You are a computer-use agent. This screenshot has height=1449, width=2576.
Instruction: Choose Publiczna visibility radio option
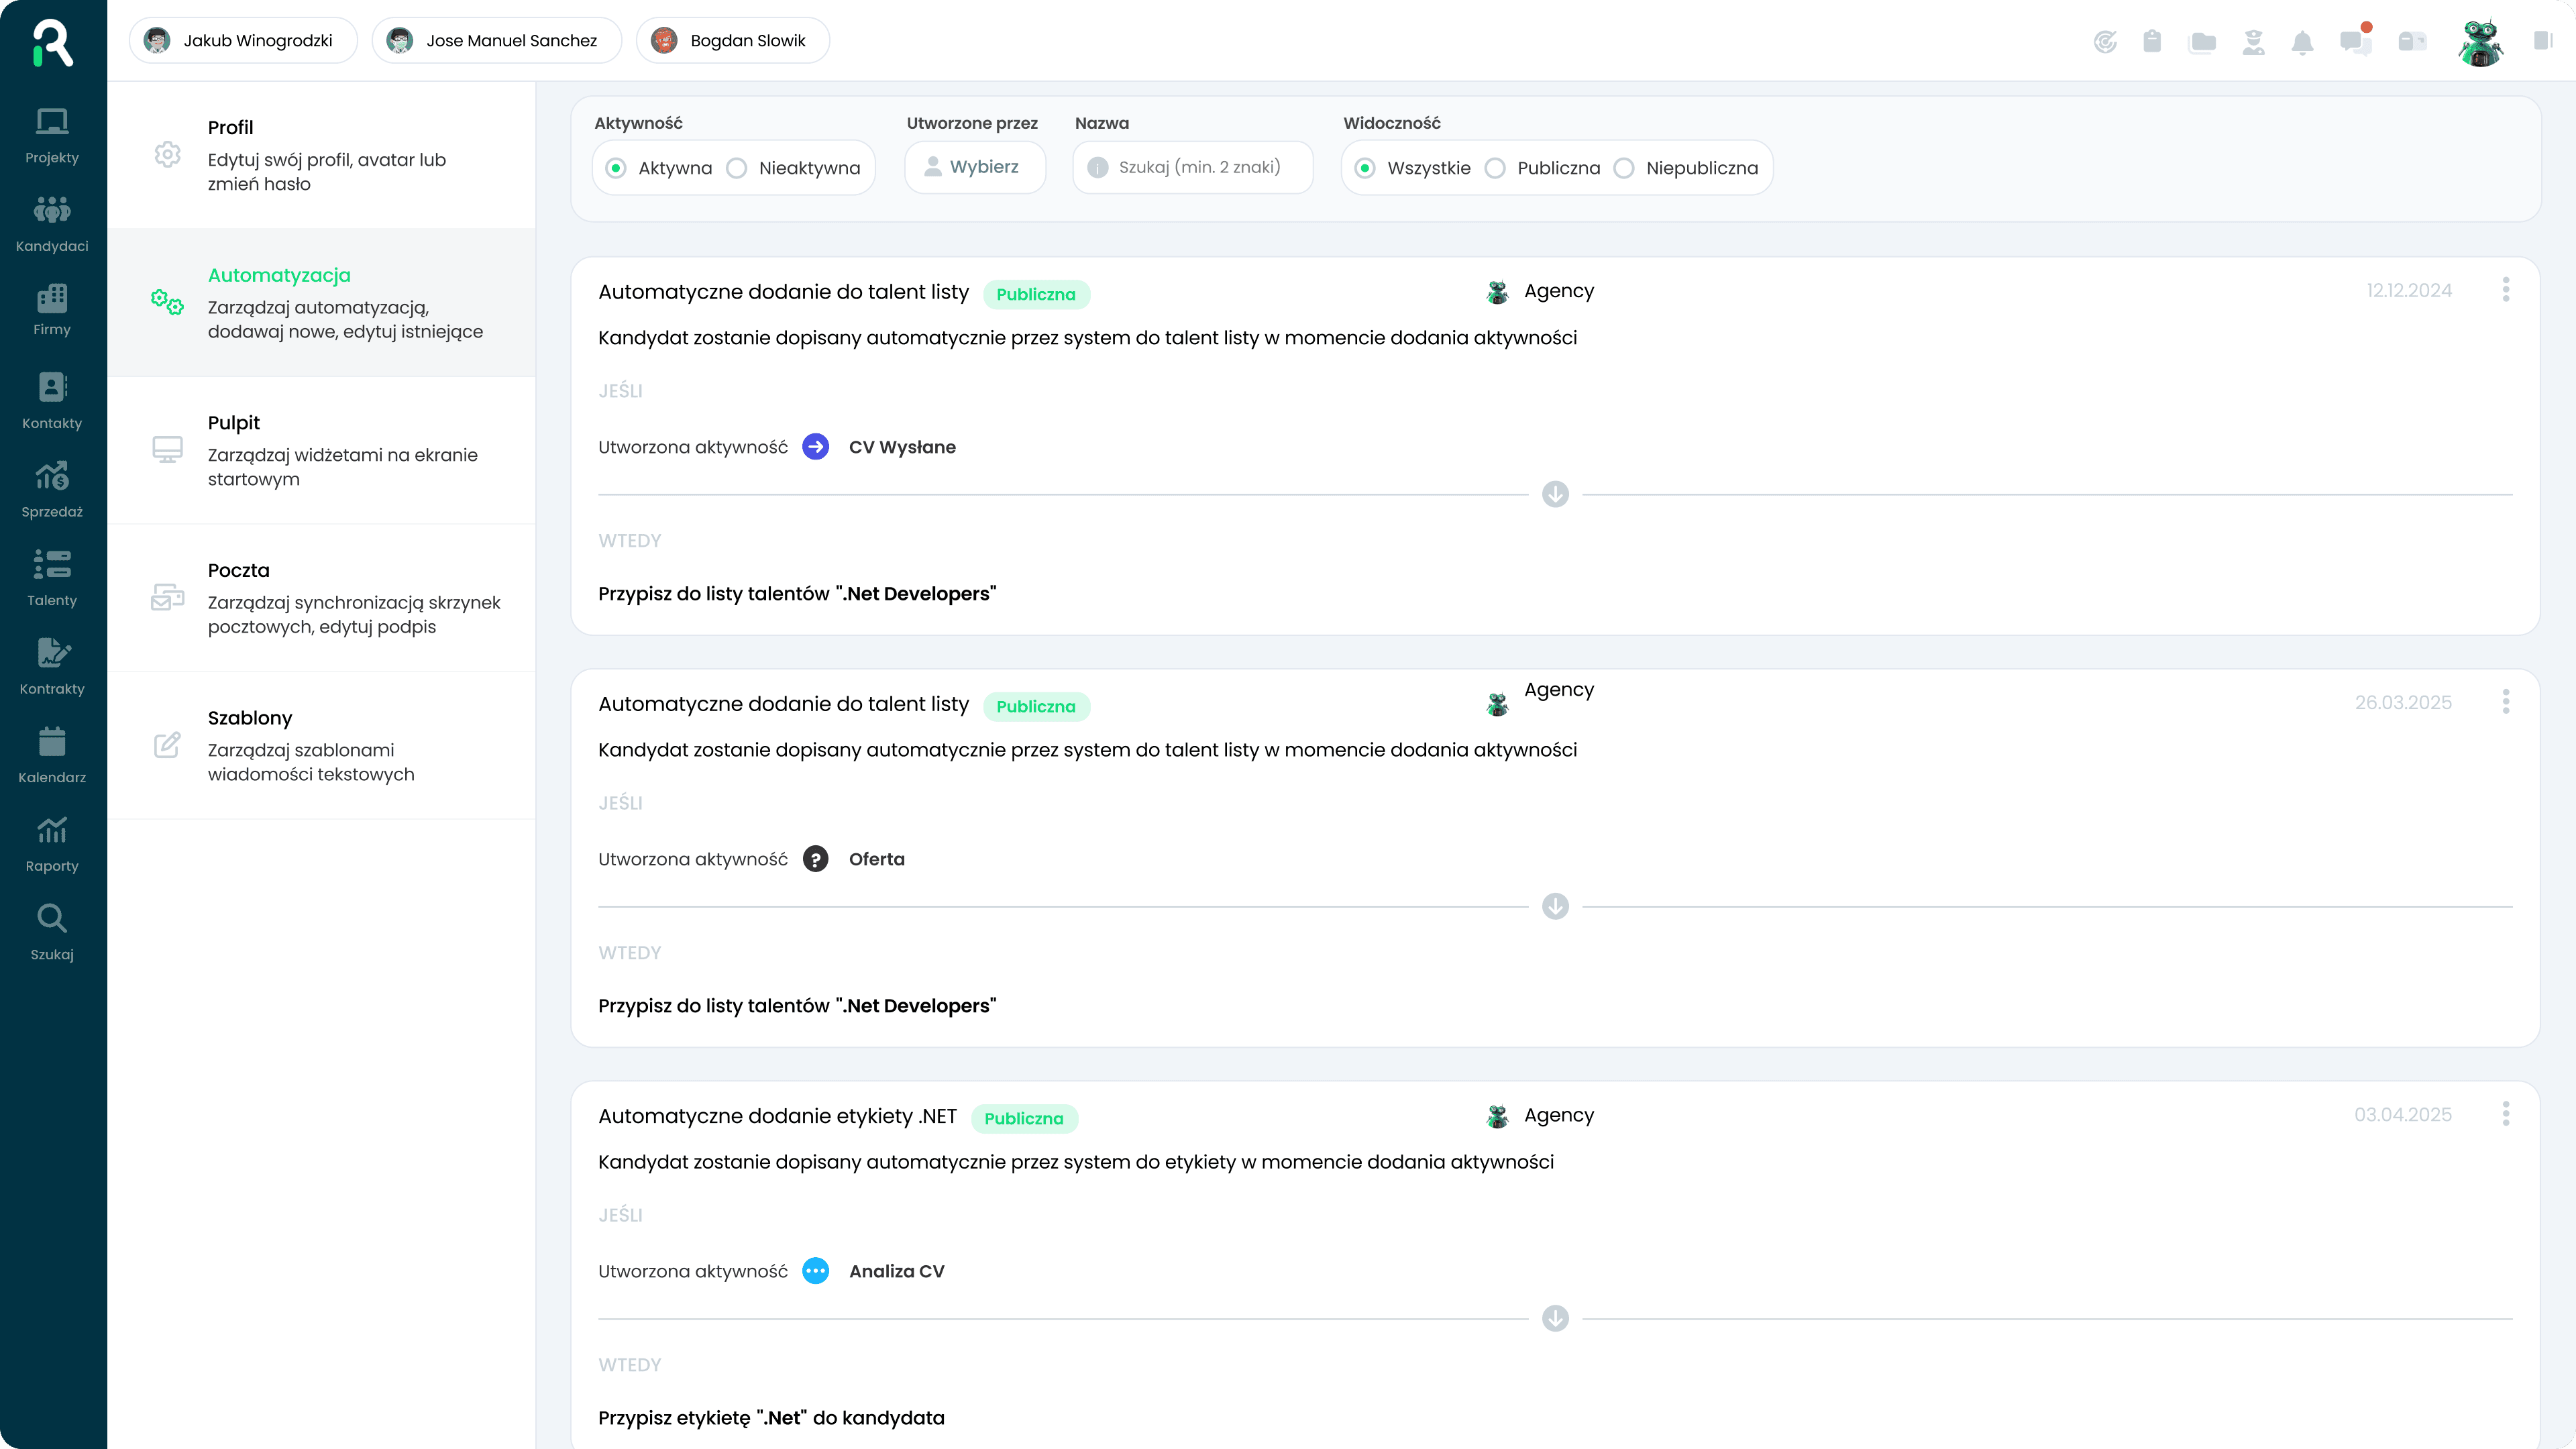[x=1495, y=168]
